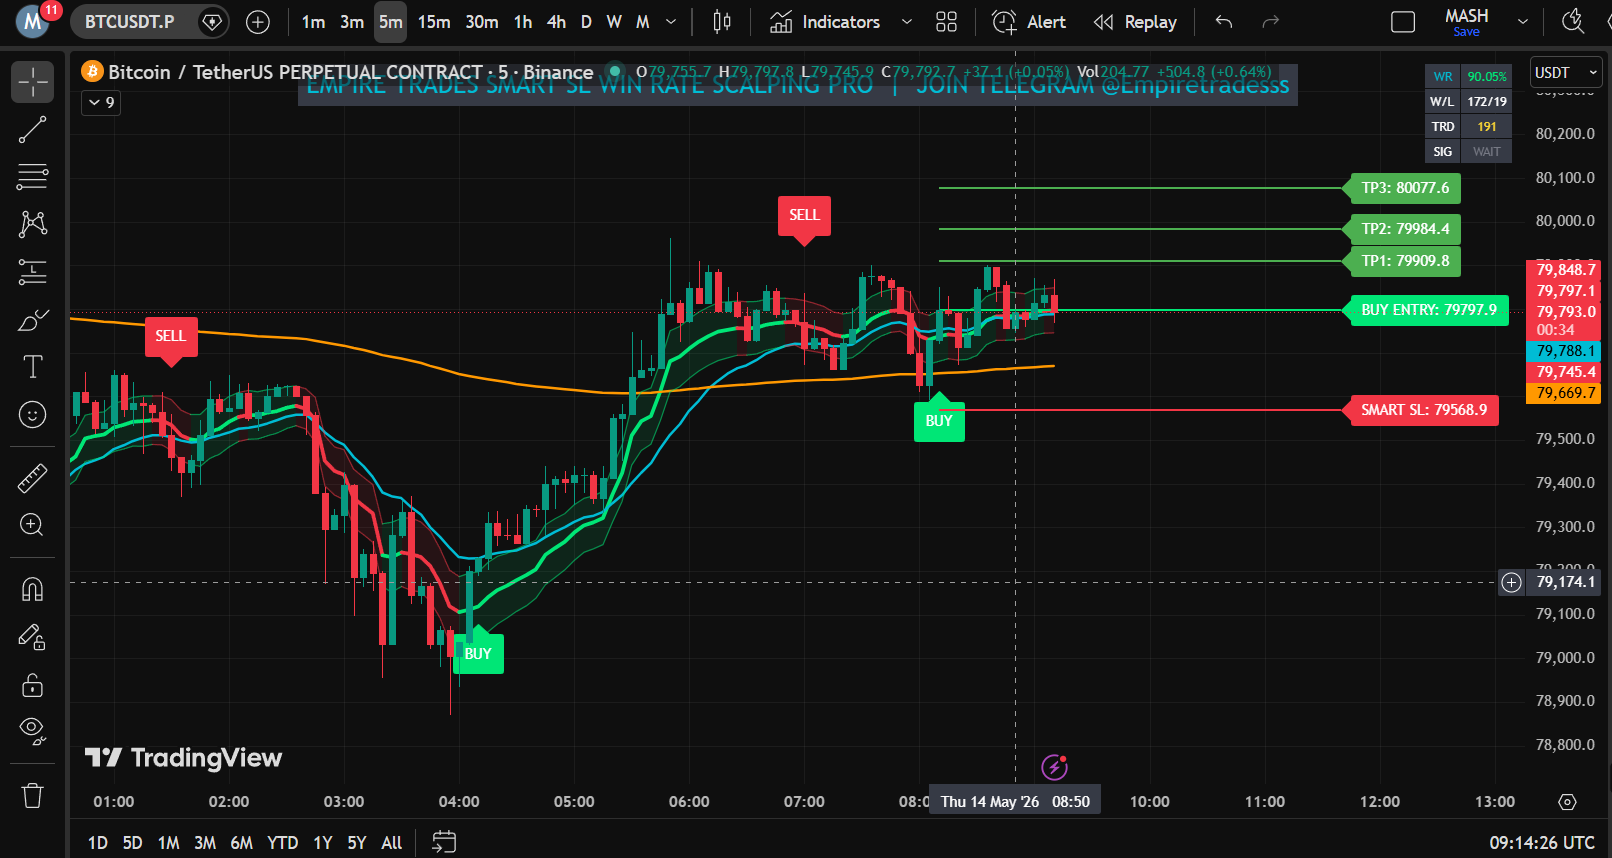Click the undo arrow
Viewport: 1612px width, 858px height.
click(x=1224, y=22)
